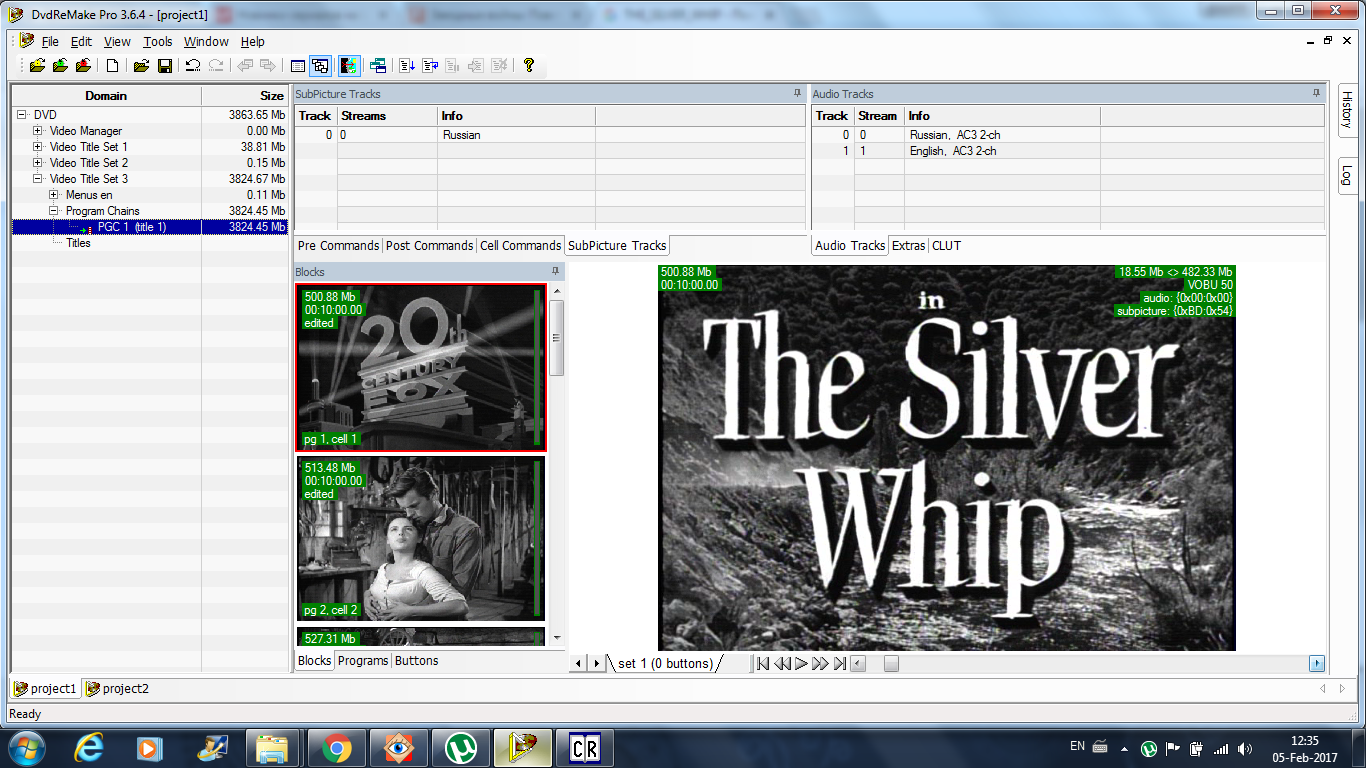This screenshot has width=1366, height=768.
Task: Switch to the Programs tab
Action: (x=362, y=661)
